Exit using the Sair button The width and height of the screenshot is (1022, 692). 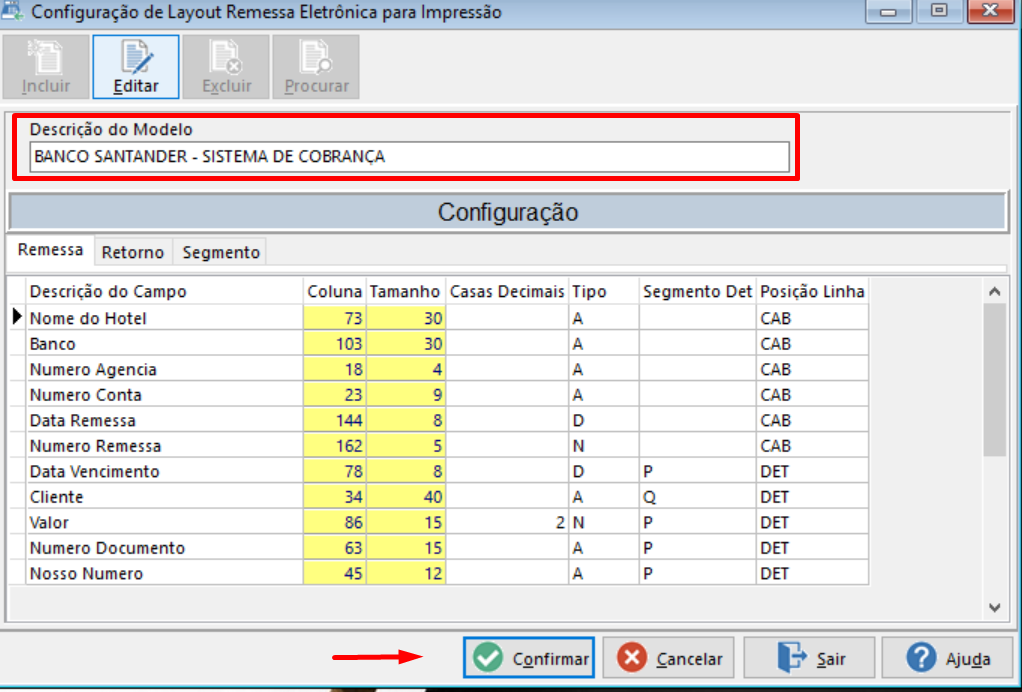coord(809,657)
